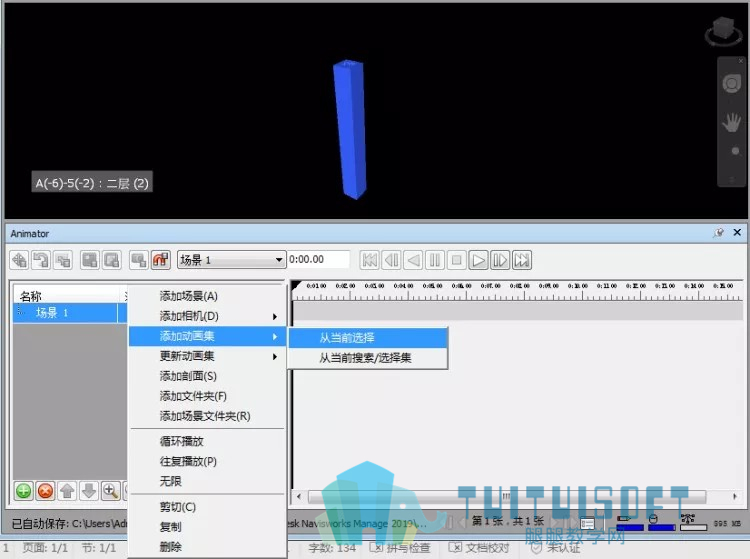The image size is (750, 559).
Task: Zoom in the timeline with magnifier icon
Action: 110,491
